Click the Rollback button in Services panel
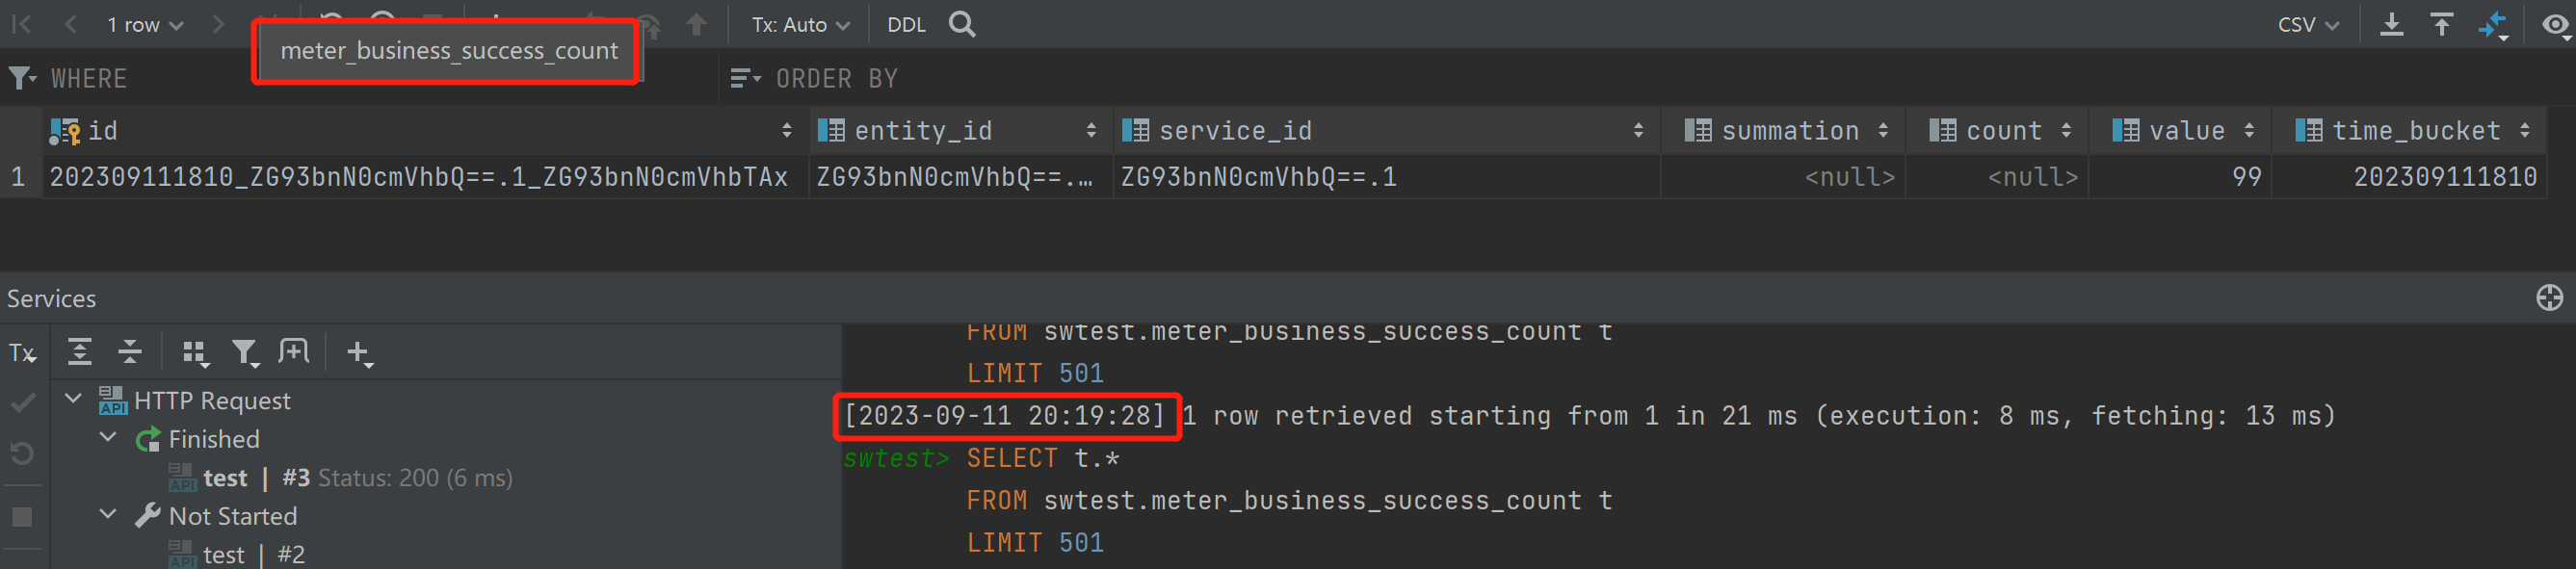Image resolution: width=2576 pixels, height=569 pixels. click(21, 453)
